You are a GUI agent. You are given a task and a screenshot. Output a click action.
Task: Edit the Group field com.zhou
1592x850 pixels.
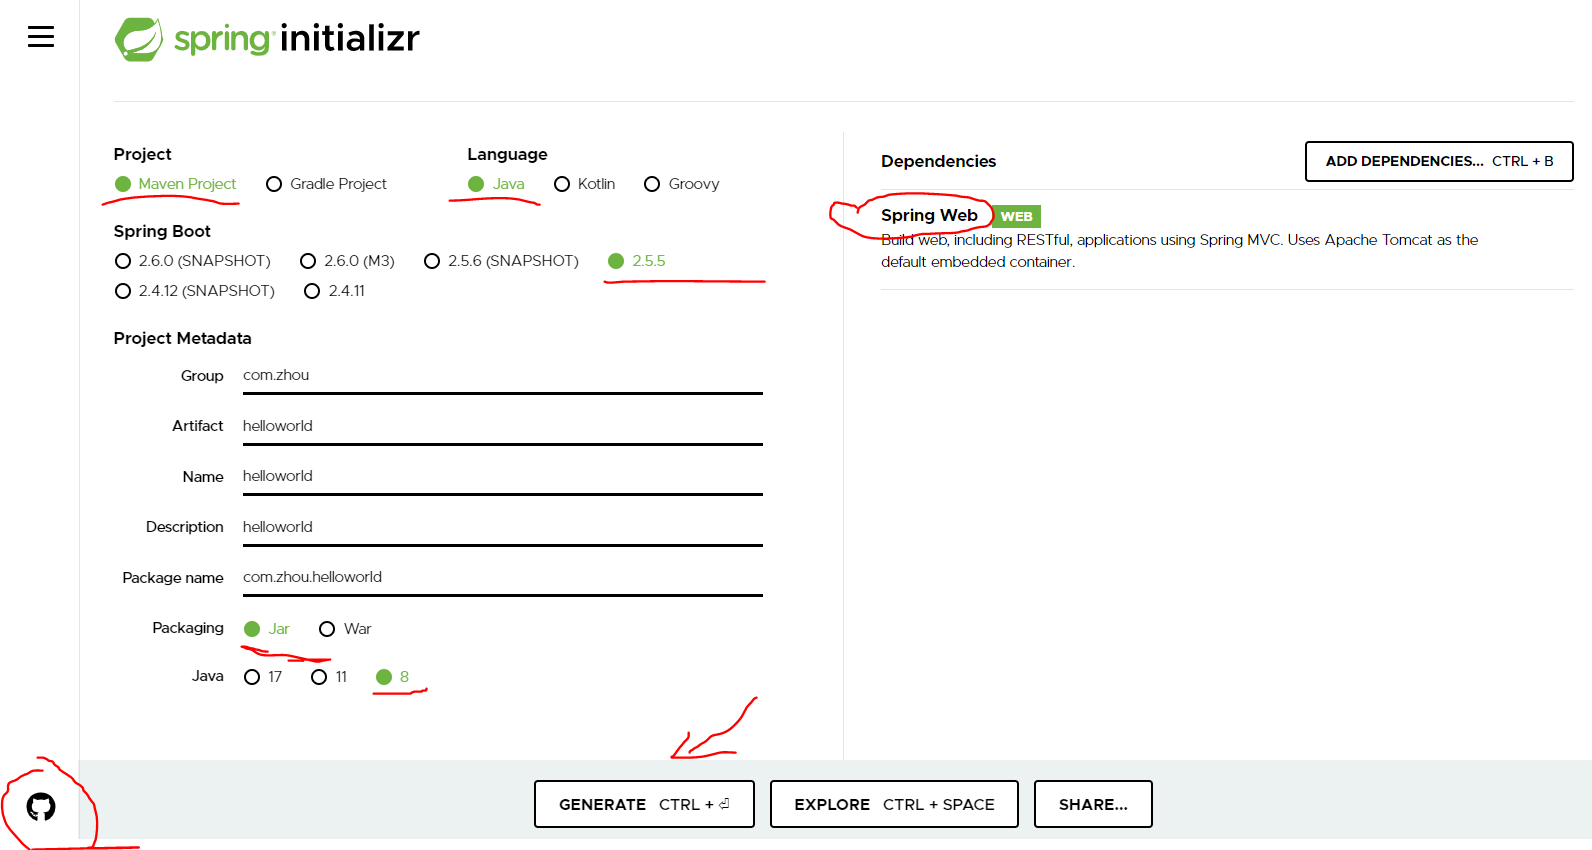point(503,376)
